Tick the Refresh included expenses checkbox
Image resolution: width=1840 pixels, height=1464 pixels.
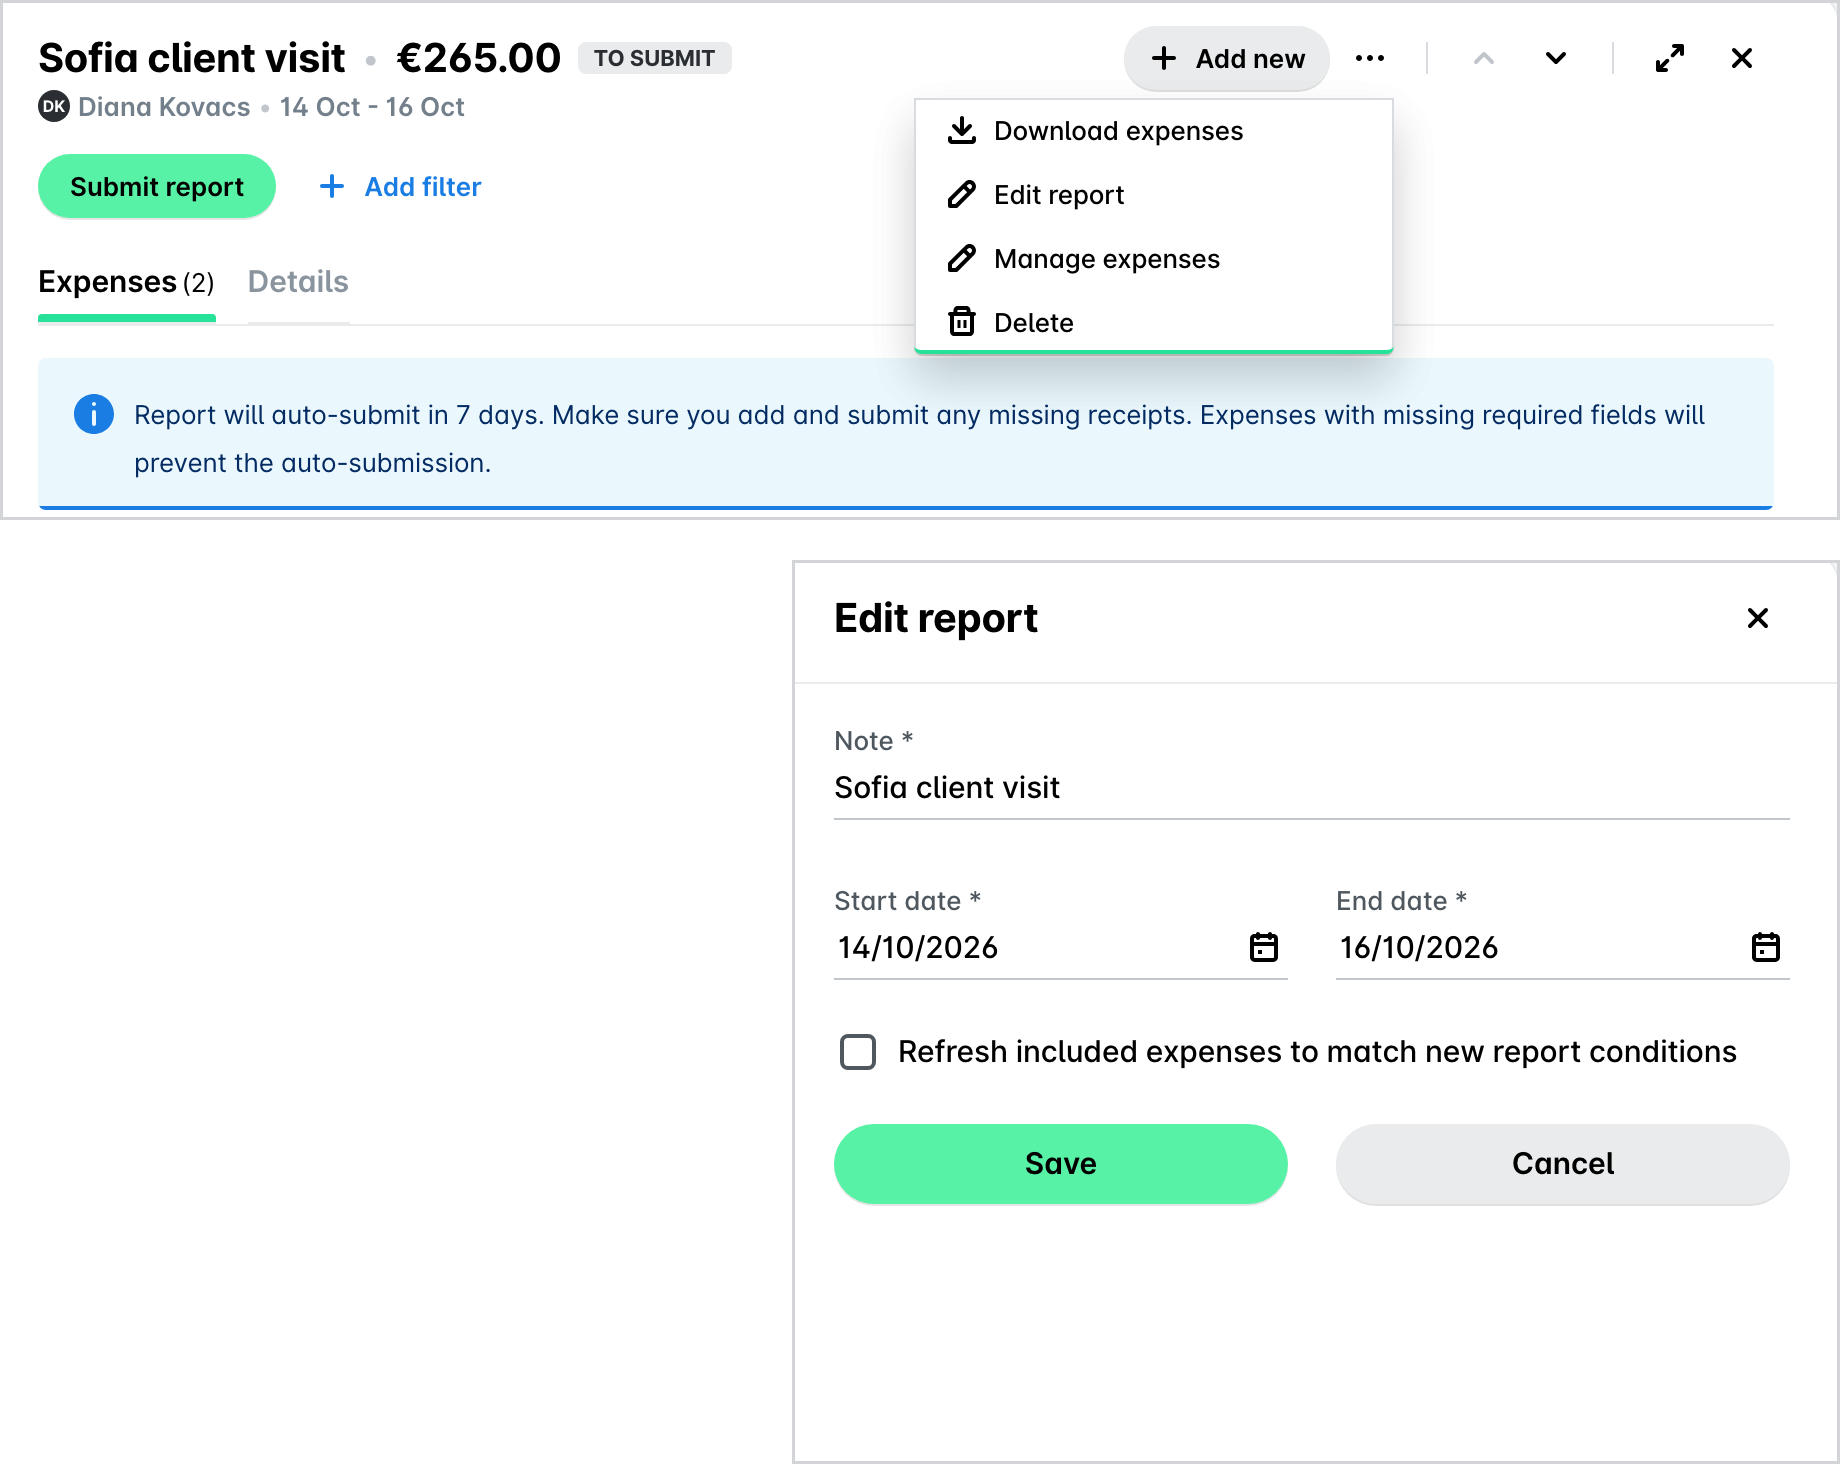tap(858, 1052)
